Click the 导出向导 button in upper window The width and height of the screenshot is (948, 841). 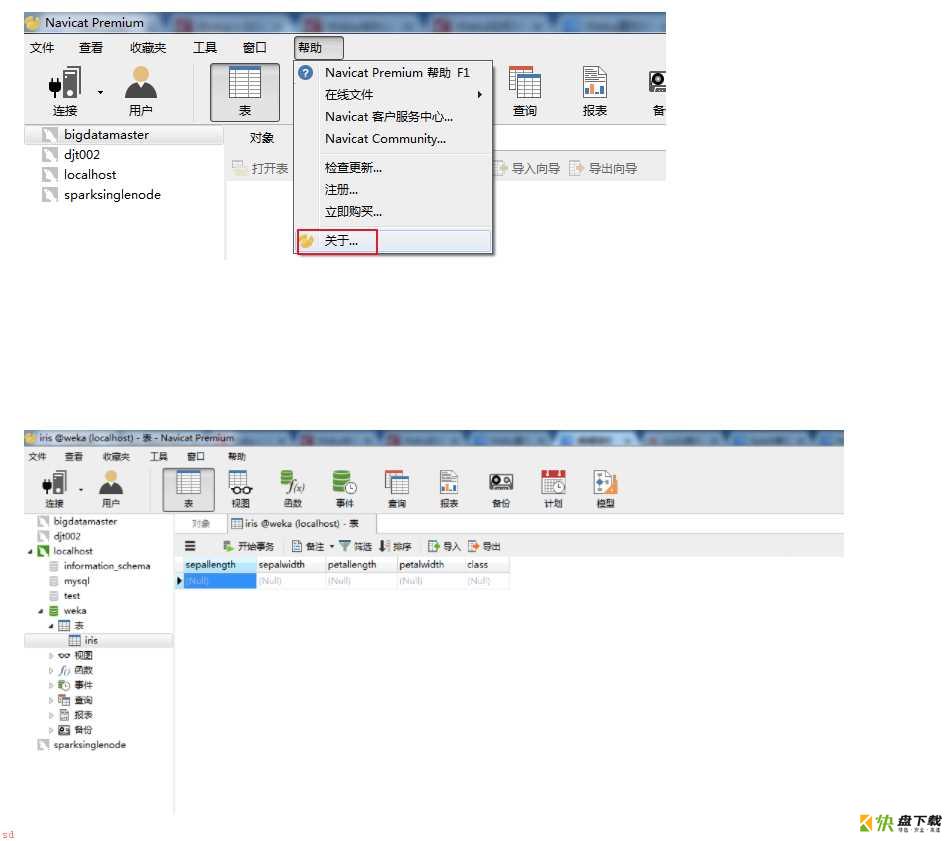click(x=603, y=169)
